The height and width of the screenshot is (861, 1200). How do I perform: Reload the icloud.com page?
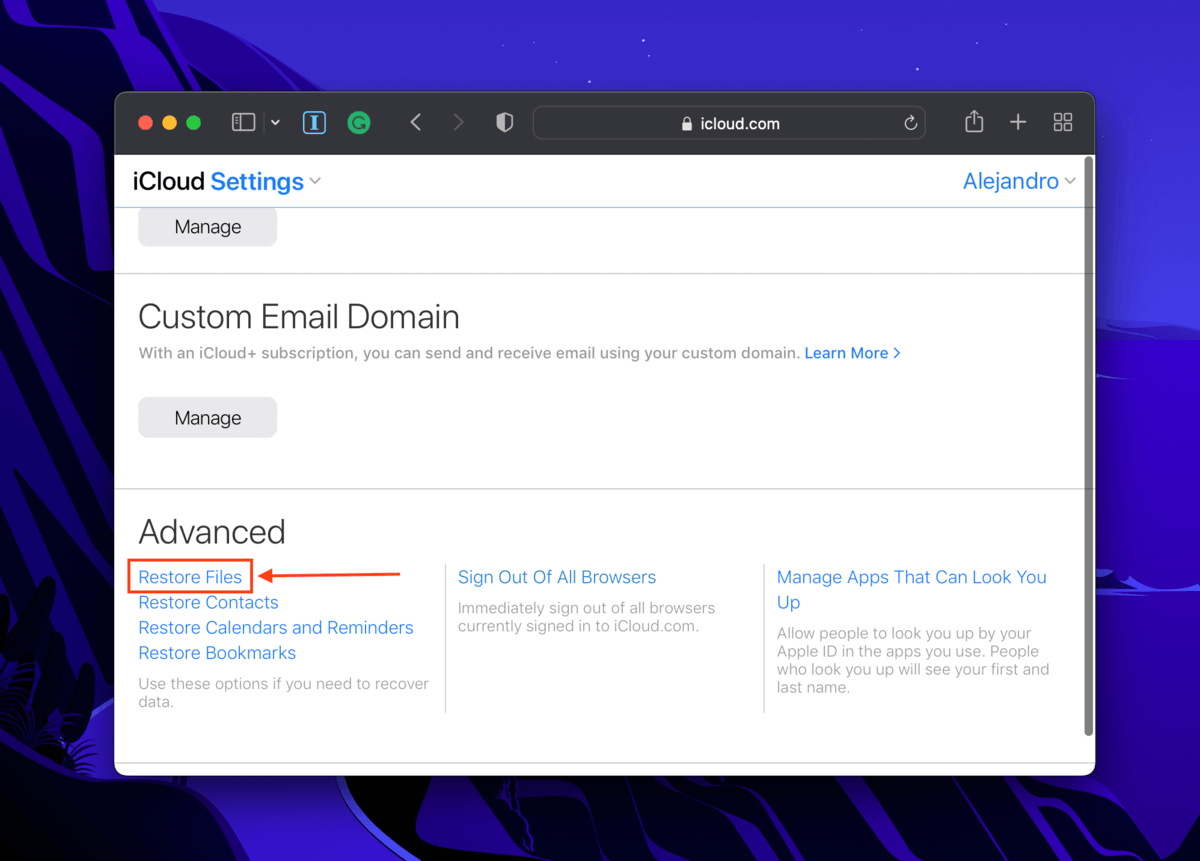[910, 123]
